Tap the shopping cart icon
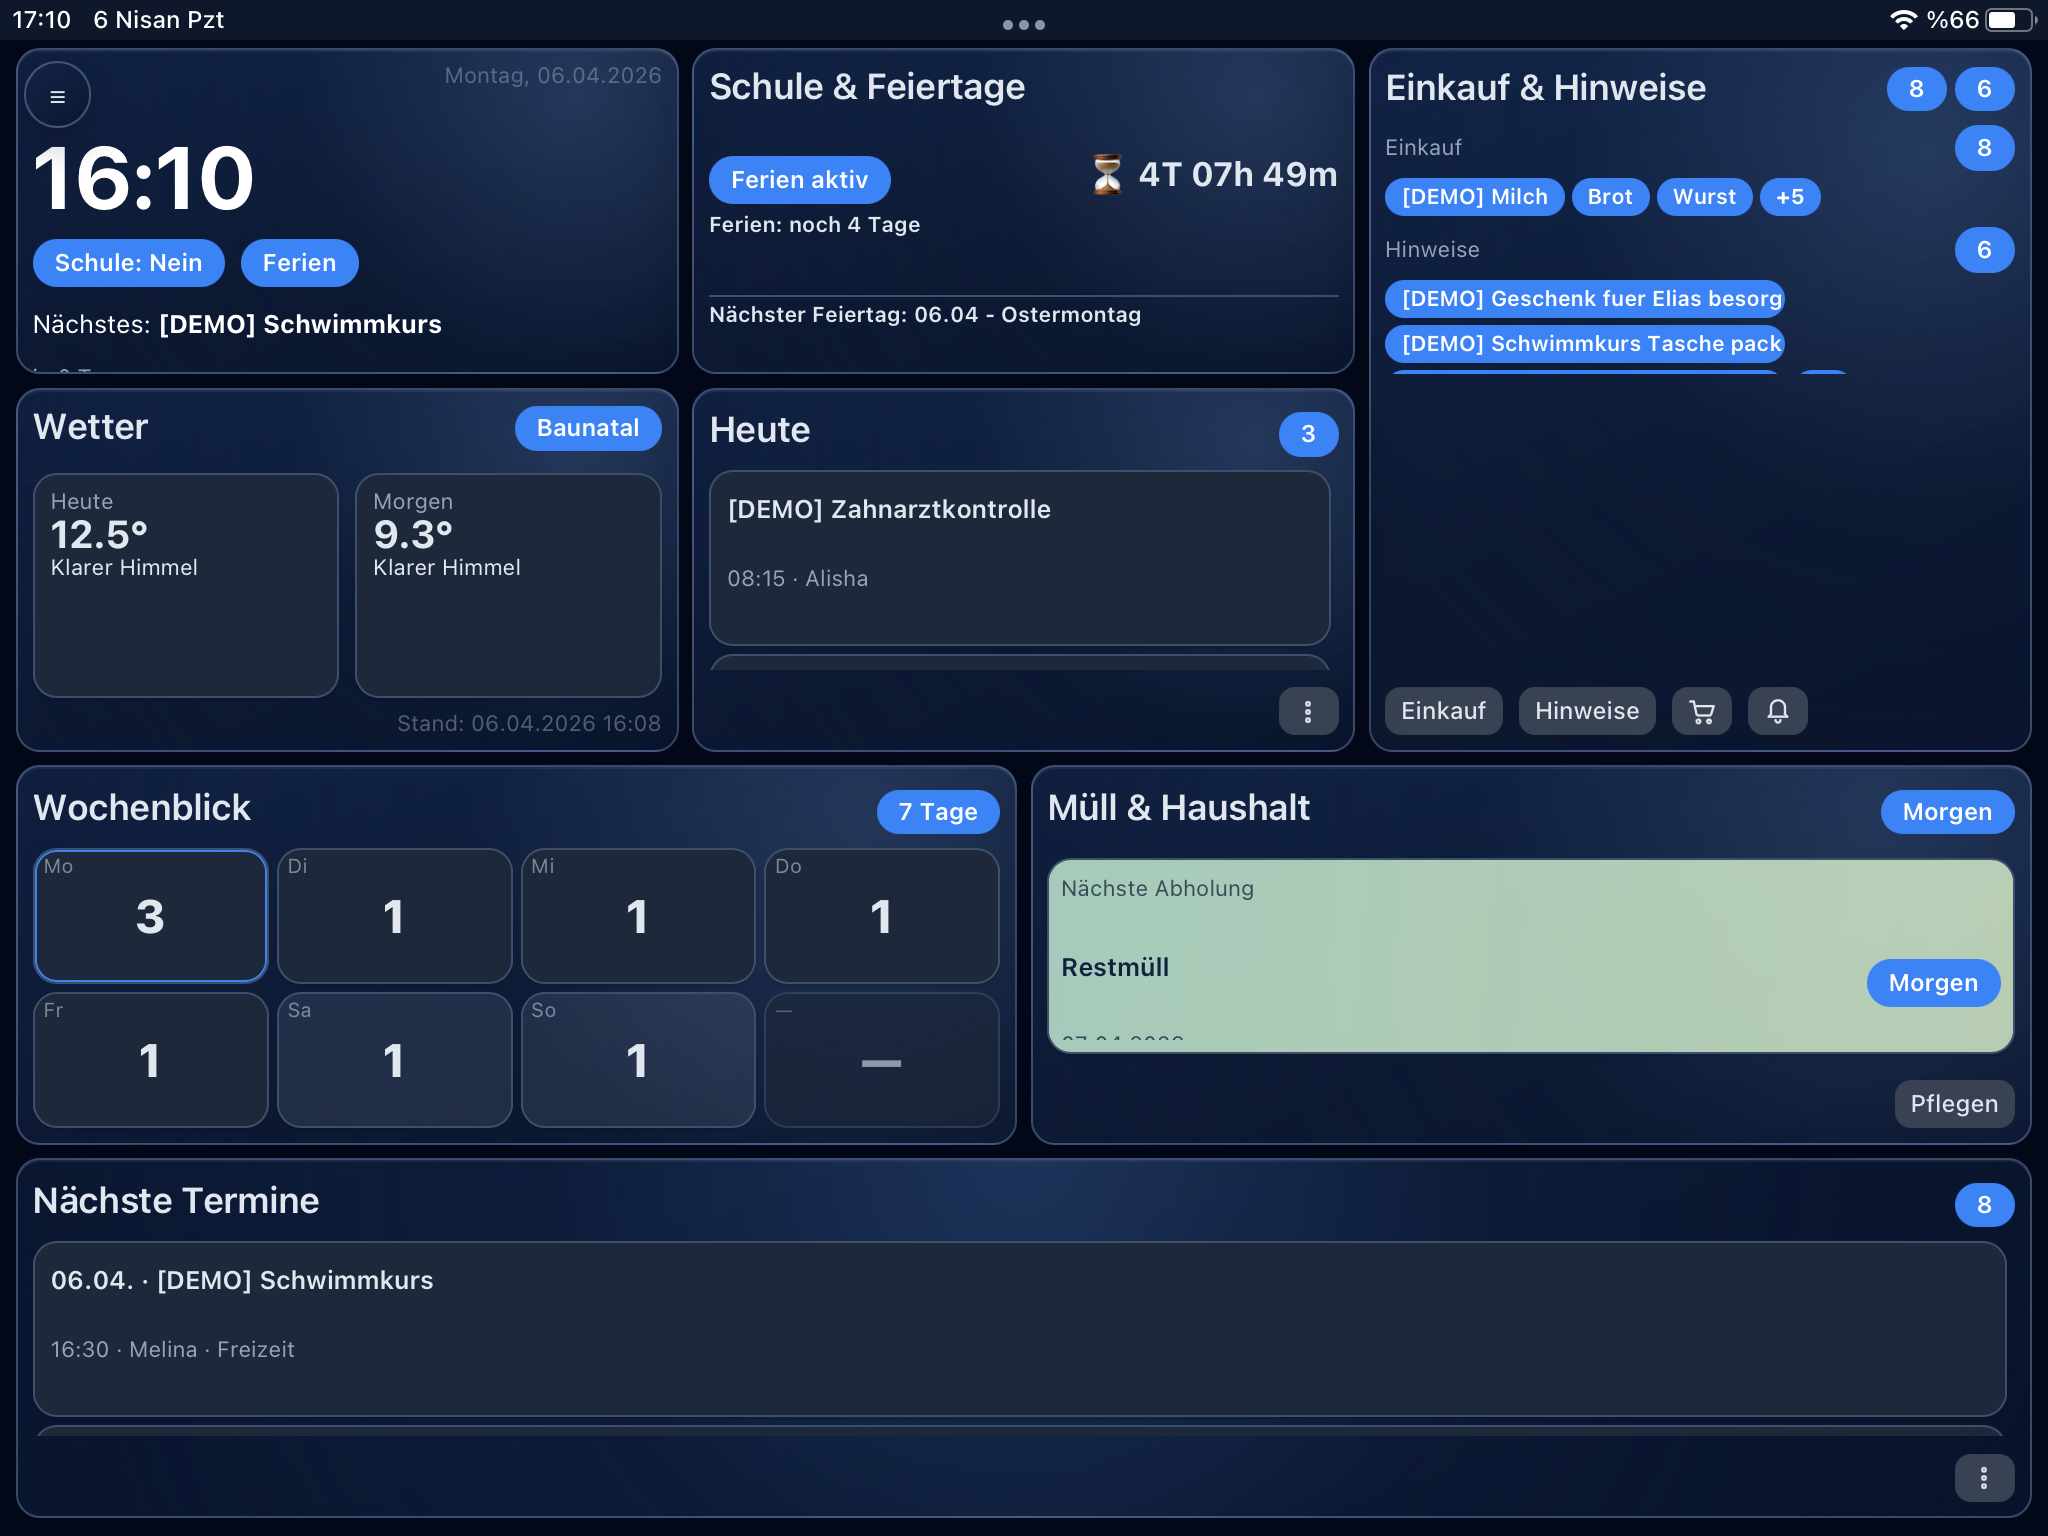 (x=1701, y=711)
